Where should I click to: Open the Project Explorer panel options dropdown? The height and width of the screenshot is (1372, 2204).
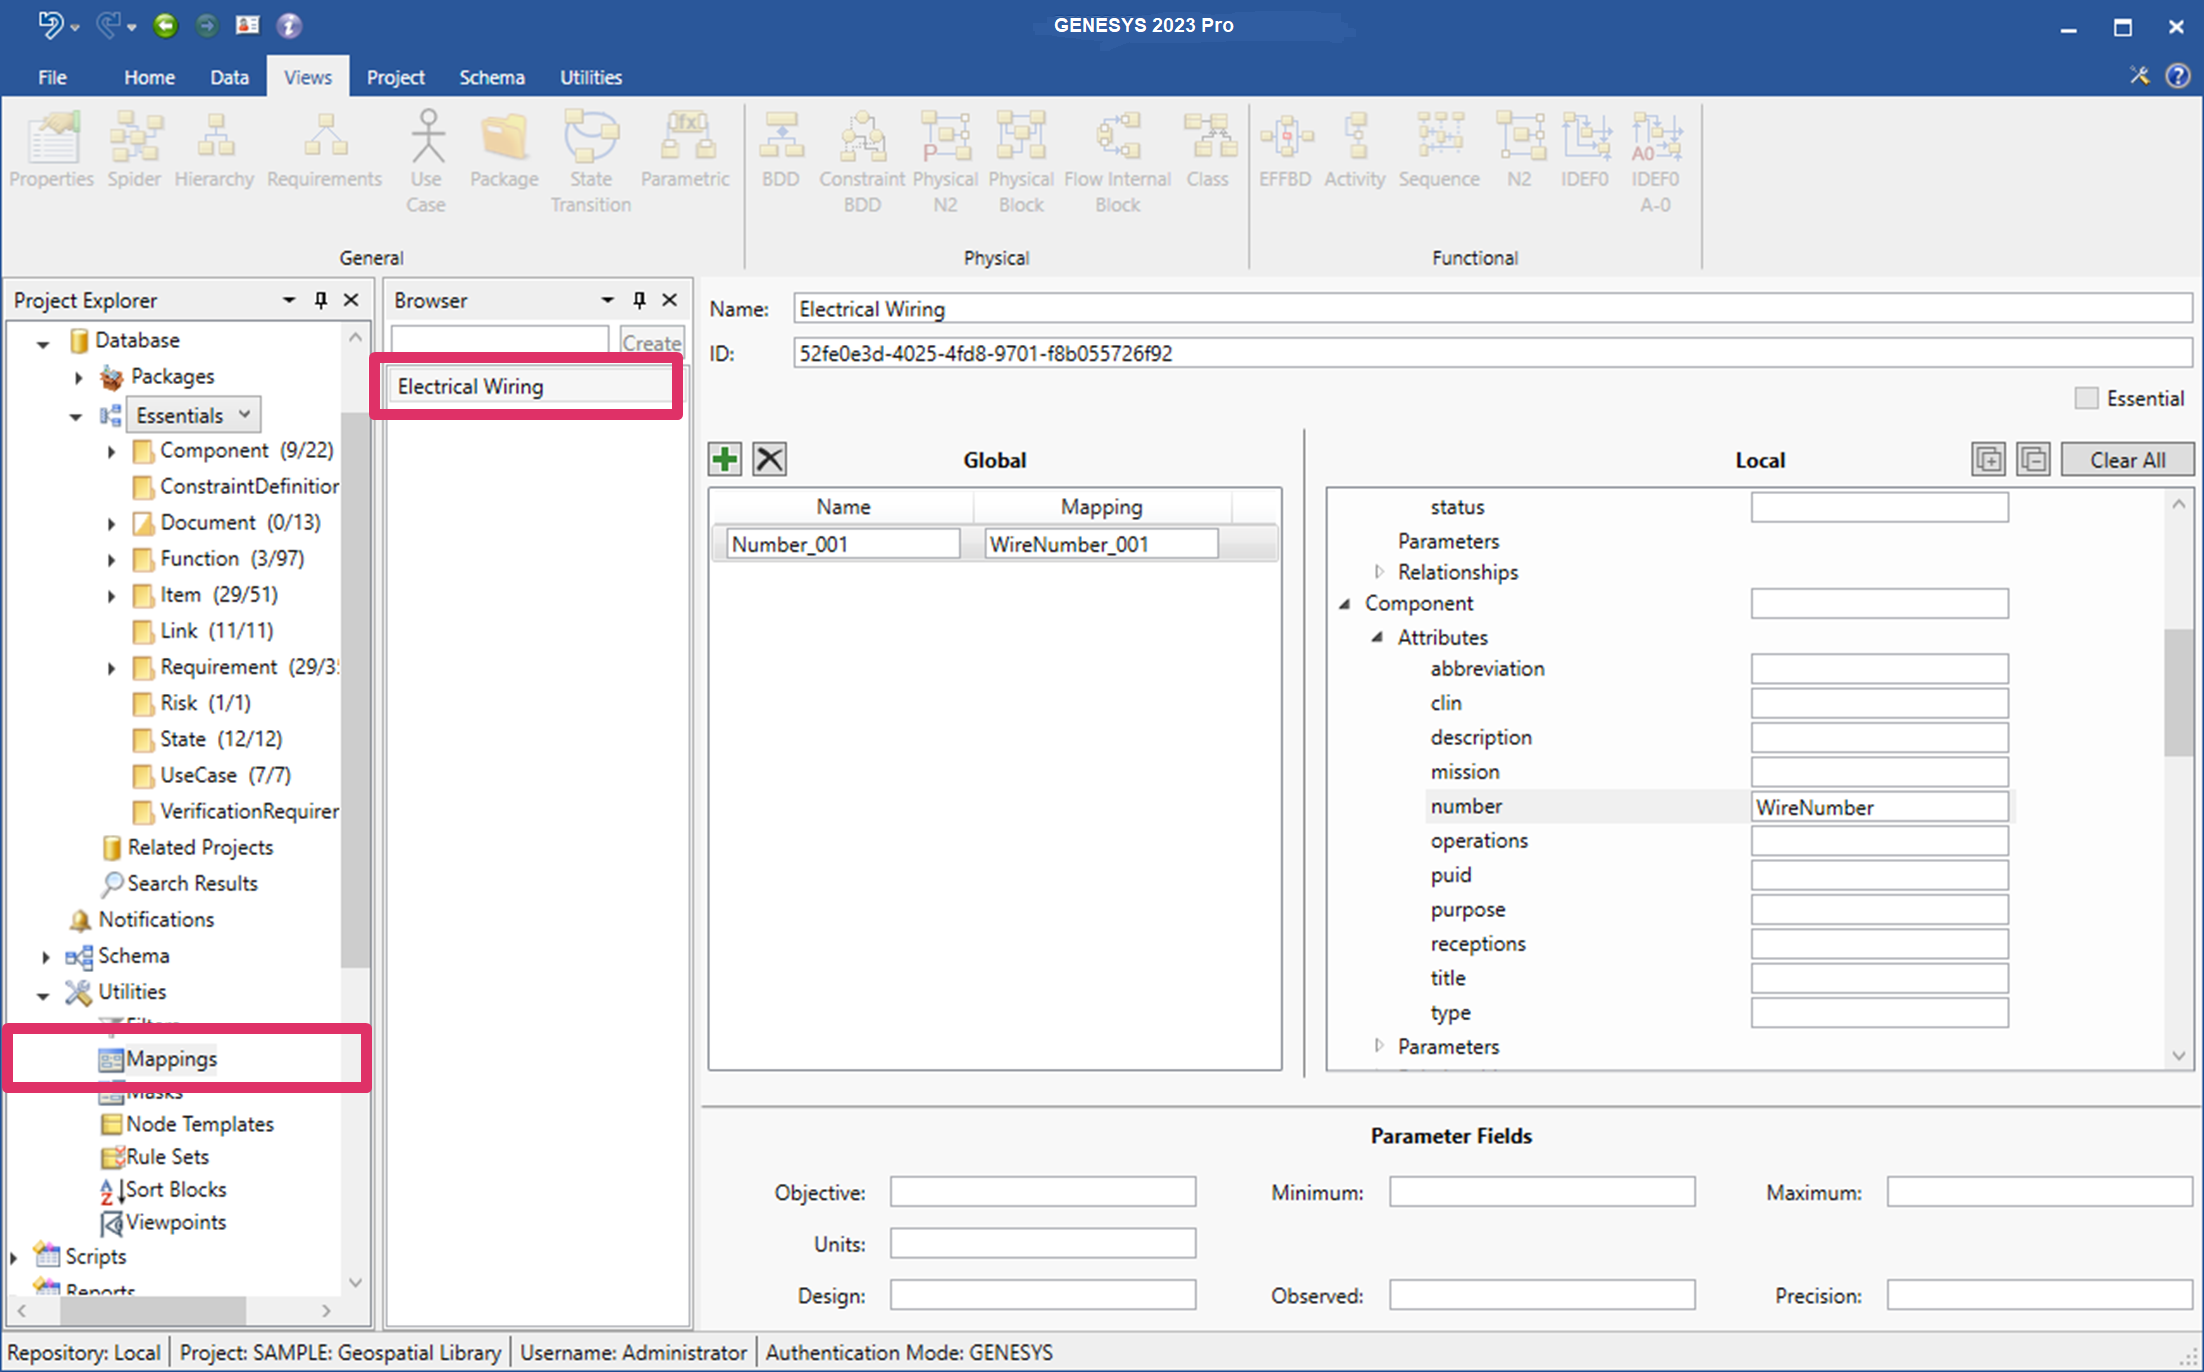pos(289,300)
